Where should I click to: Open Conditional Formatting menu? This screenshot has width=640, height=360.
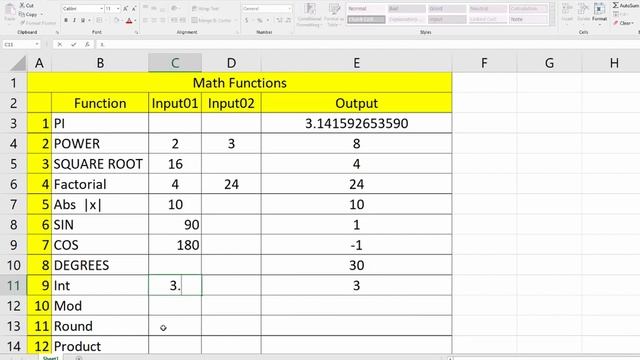pos(310,15)
